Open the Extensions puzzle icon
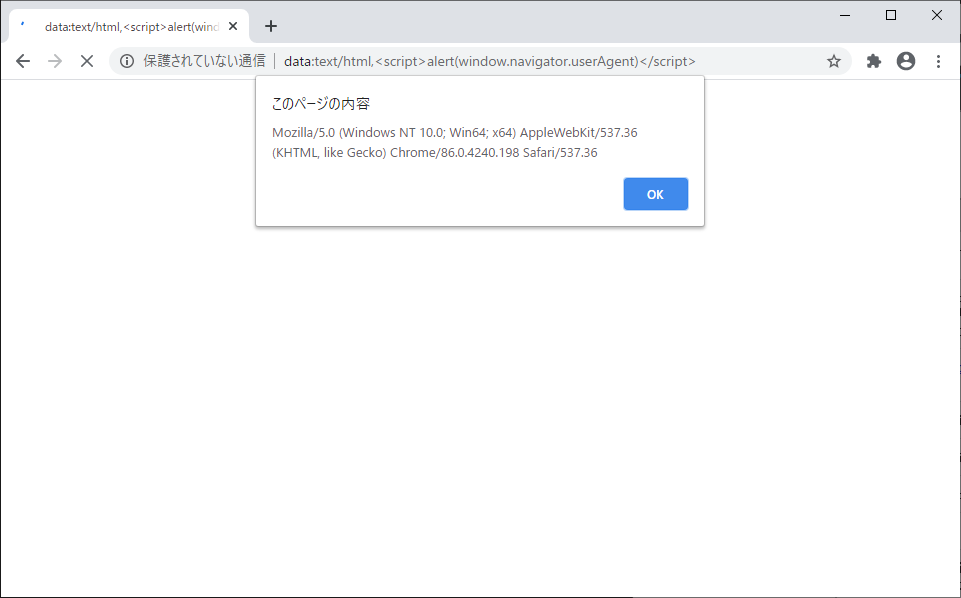The image size is (961, 598). click(x=873, y=61)
